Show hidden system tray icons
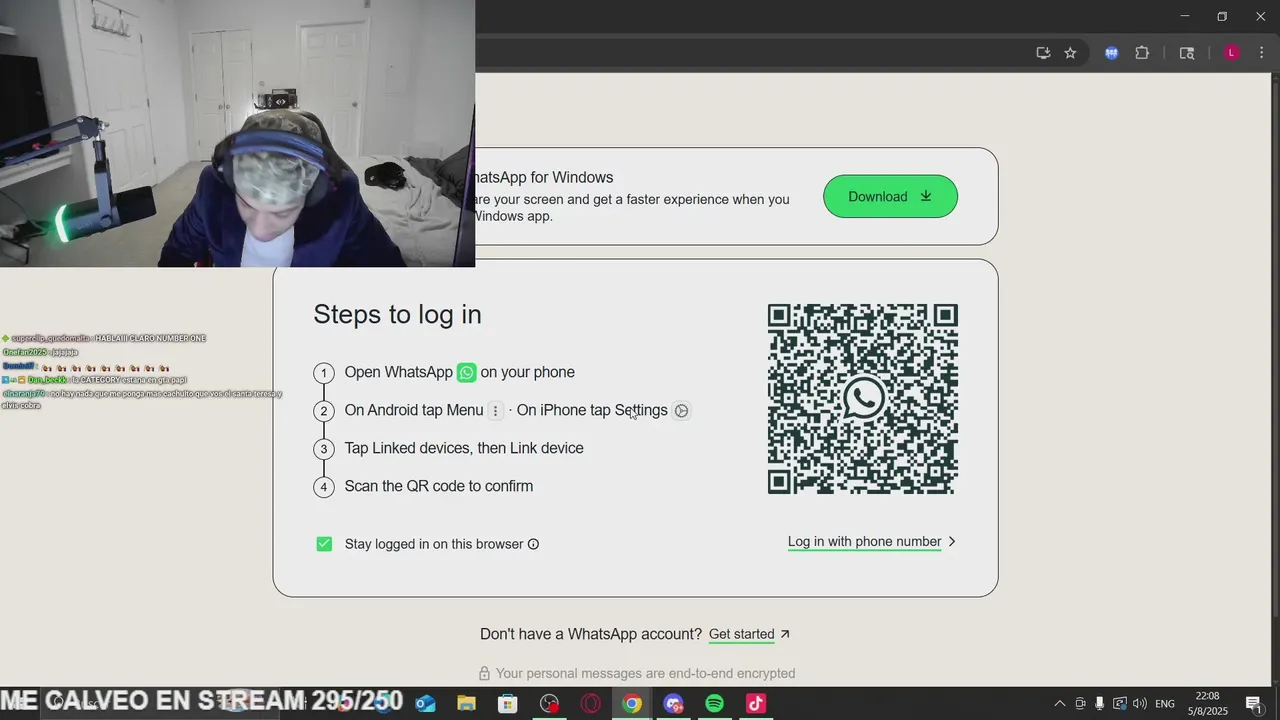This screenshot has height=720, width=1280. 1060,704
